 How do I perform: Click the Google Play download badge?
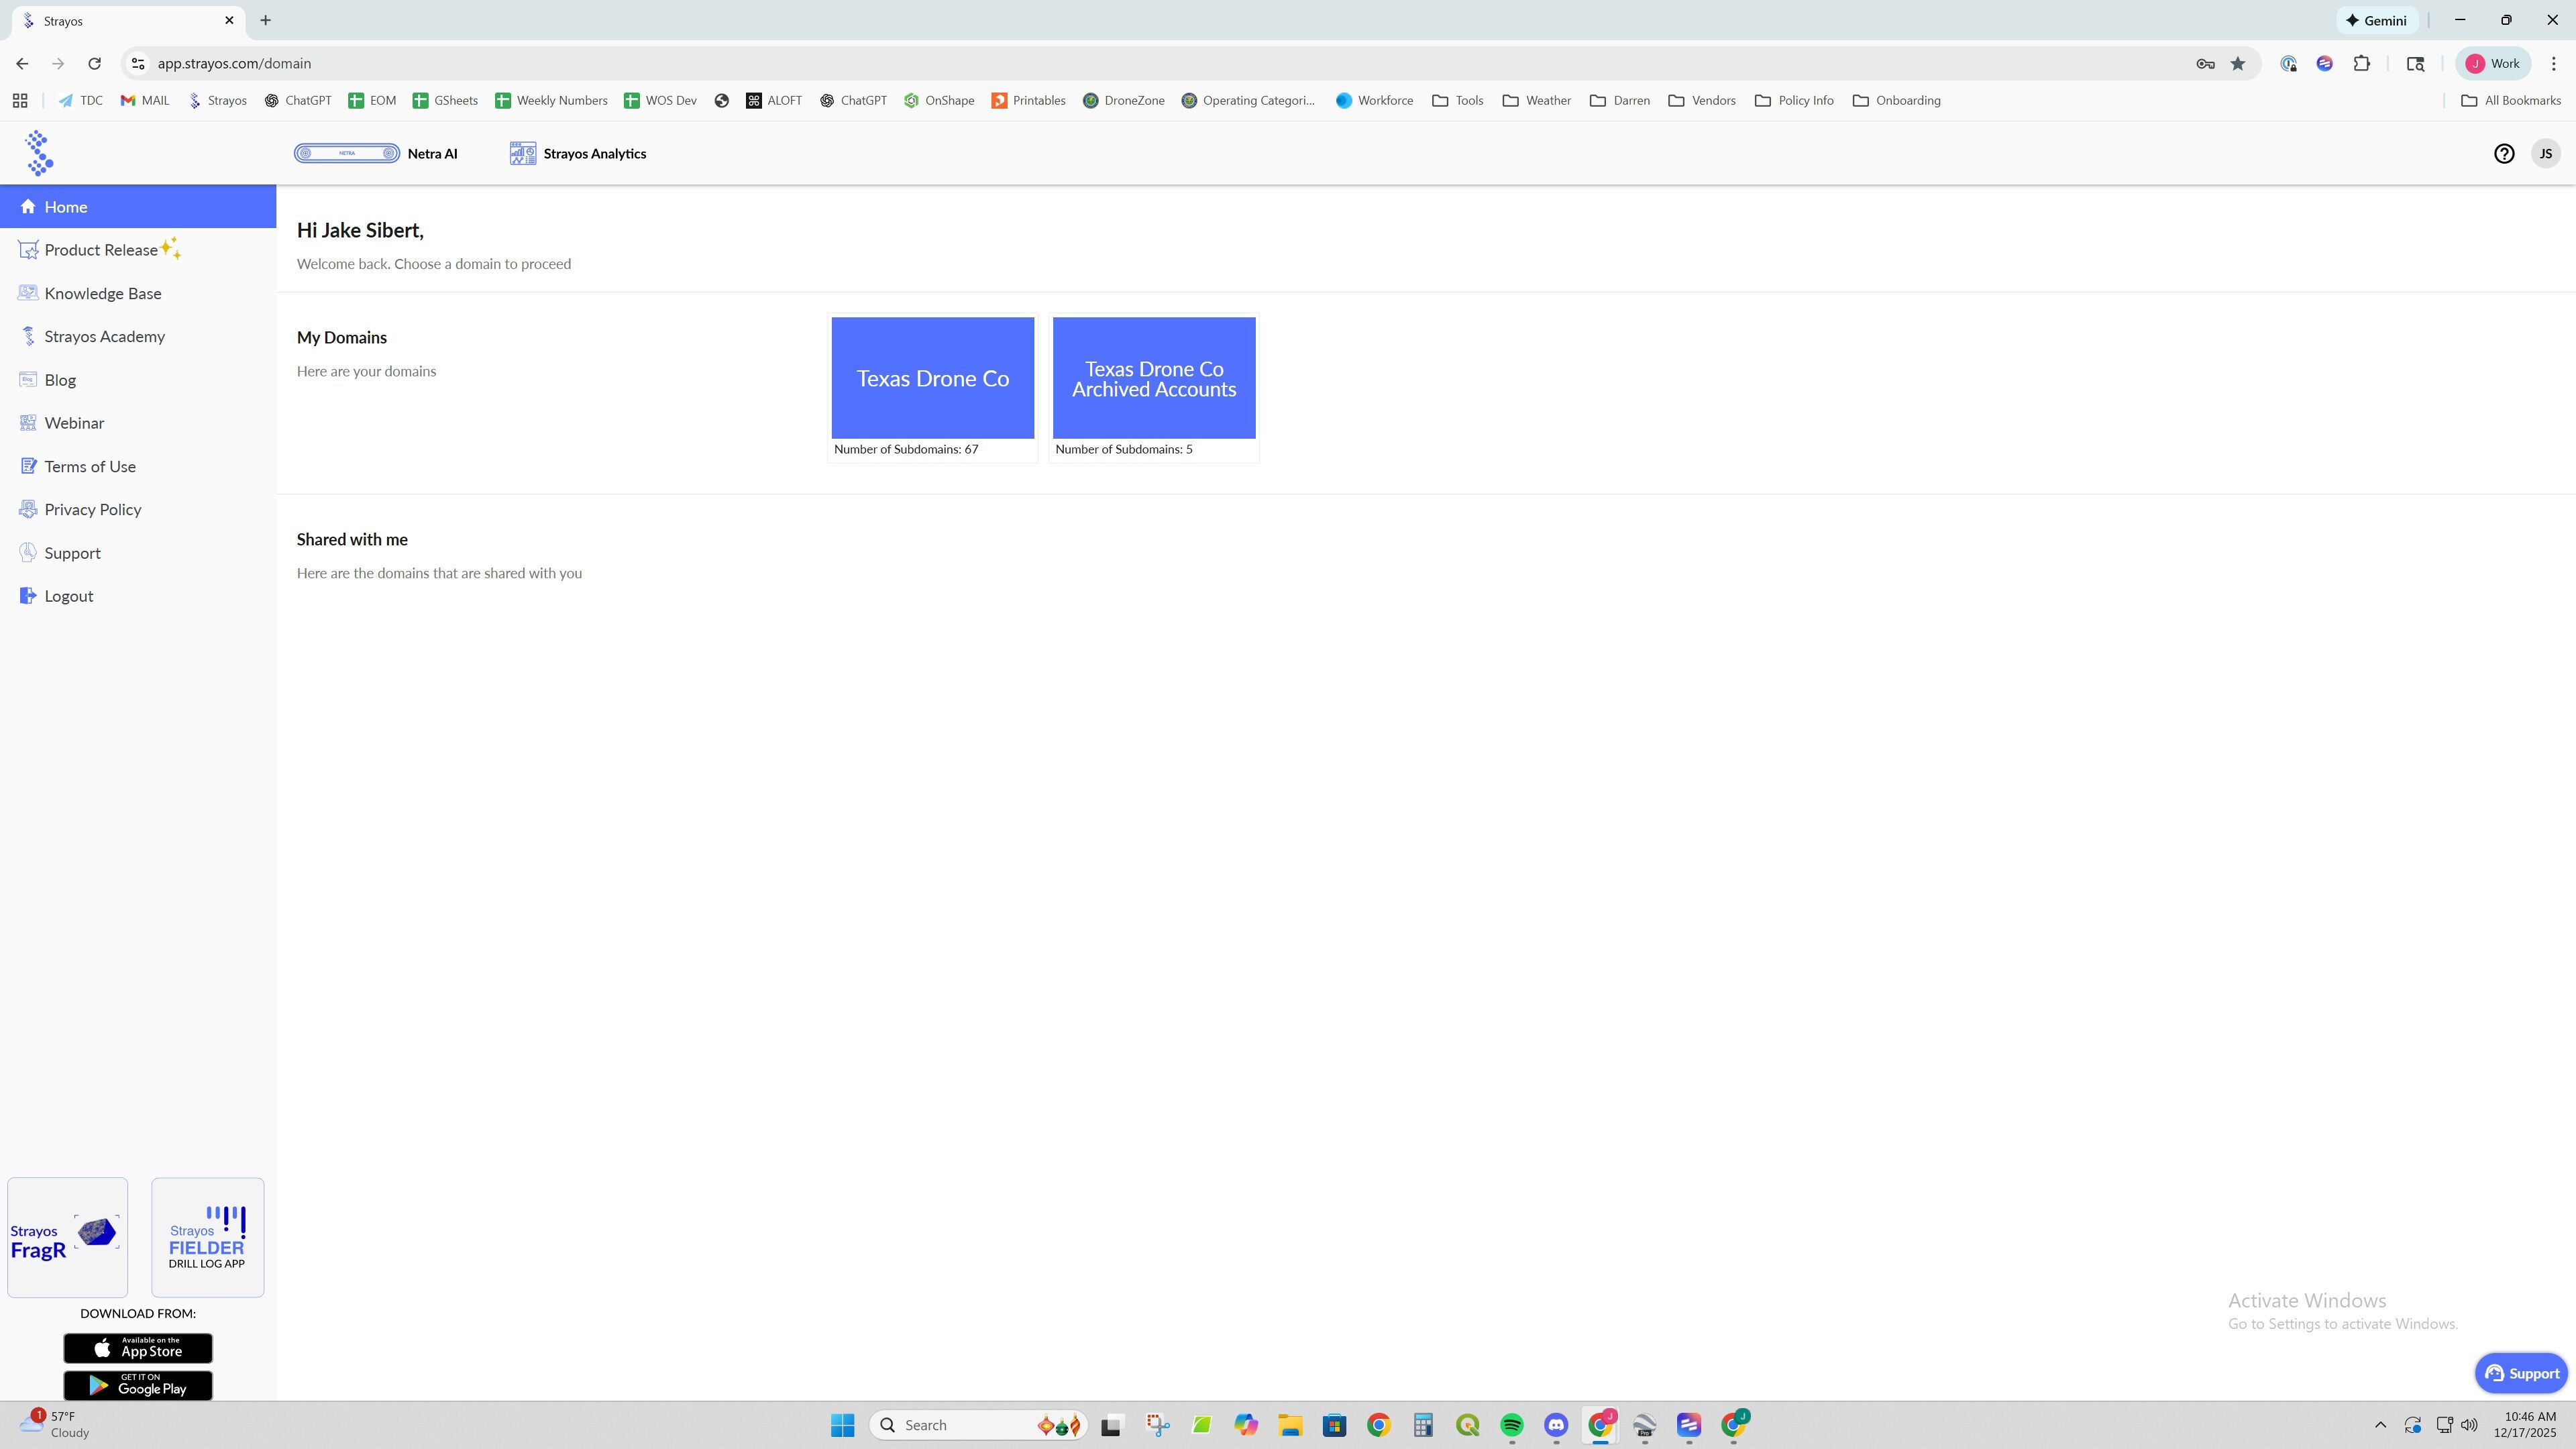[x=138, y=1385]
